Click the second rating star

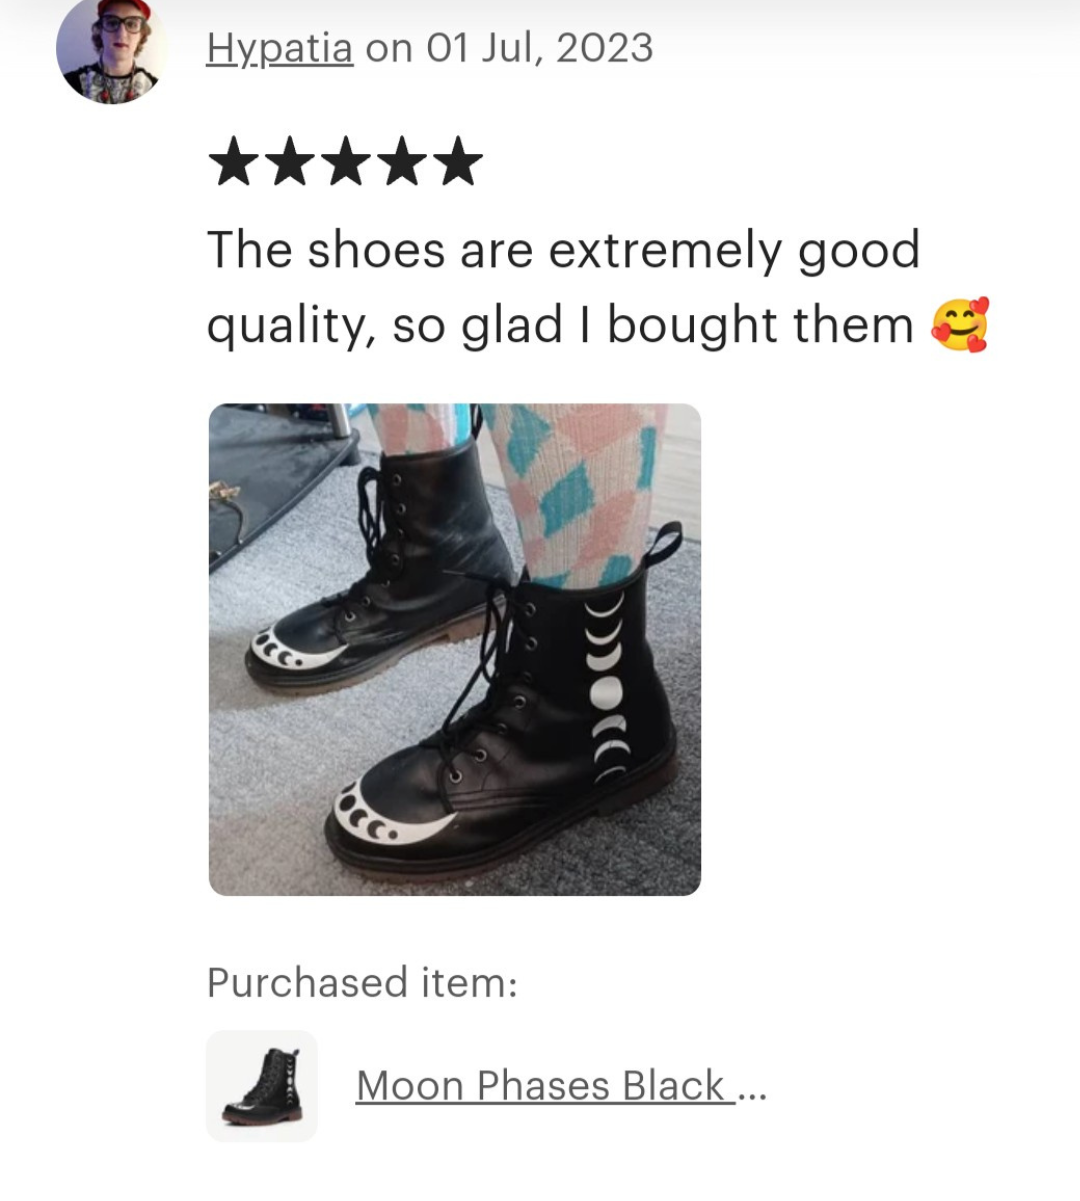[290, 163]
